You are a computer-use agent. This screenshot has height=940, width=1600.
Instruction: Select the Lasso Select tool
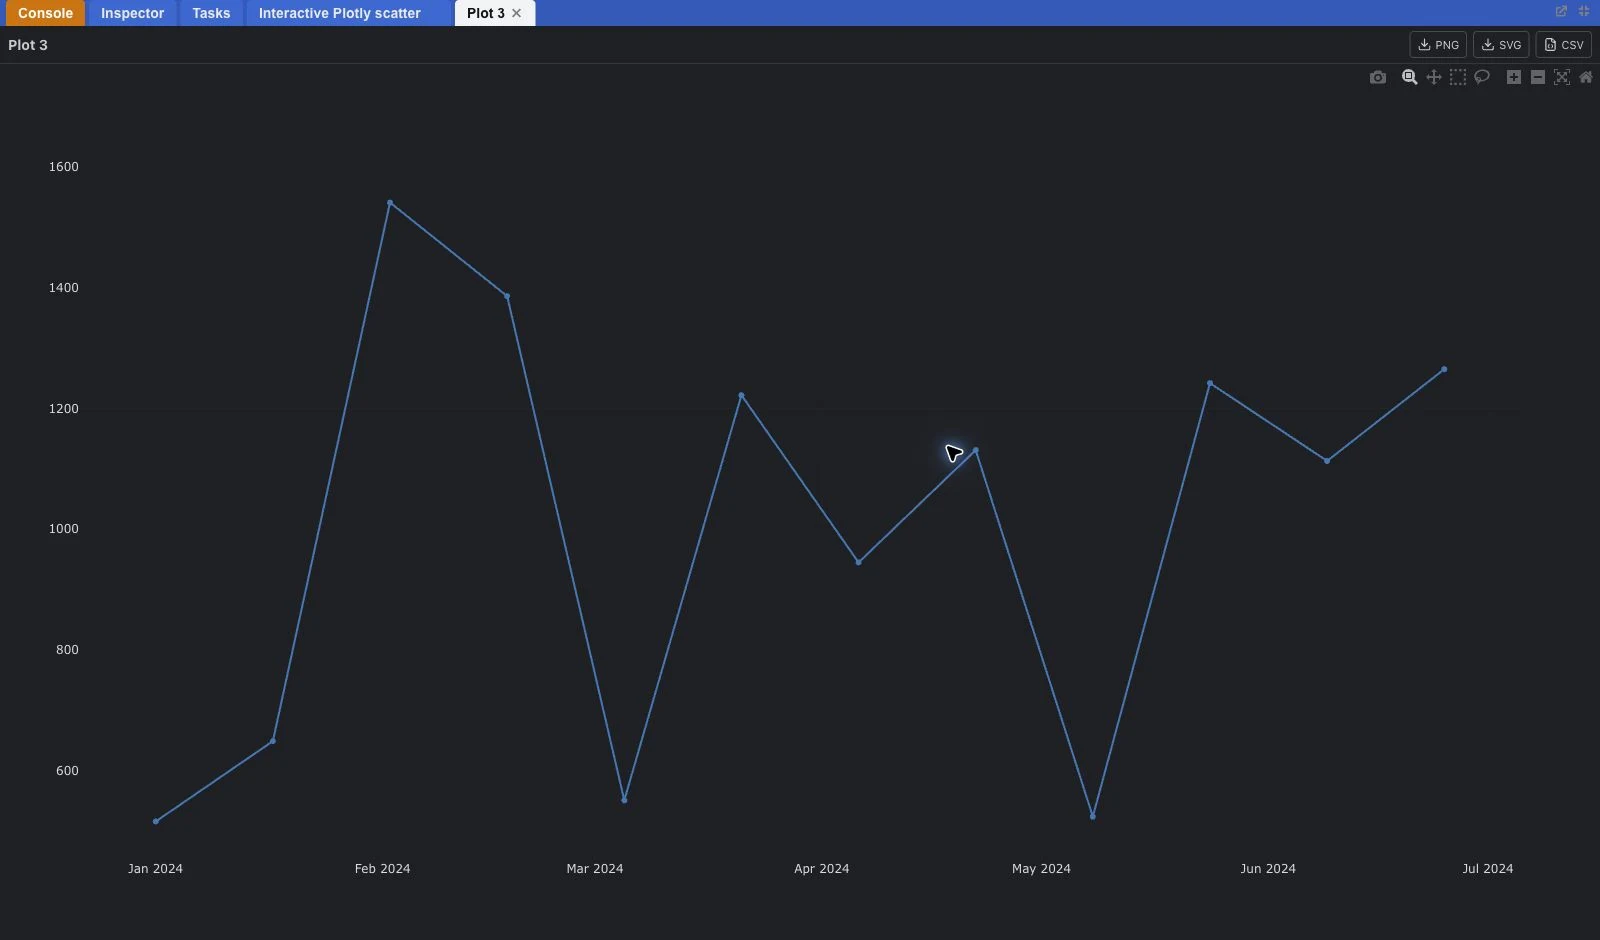coord(1482,77)
